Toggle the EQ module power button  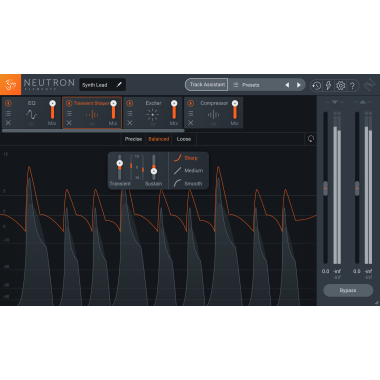coord(8,103)
